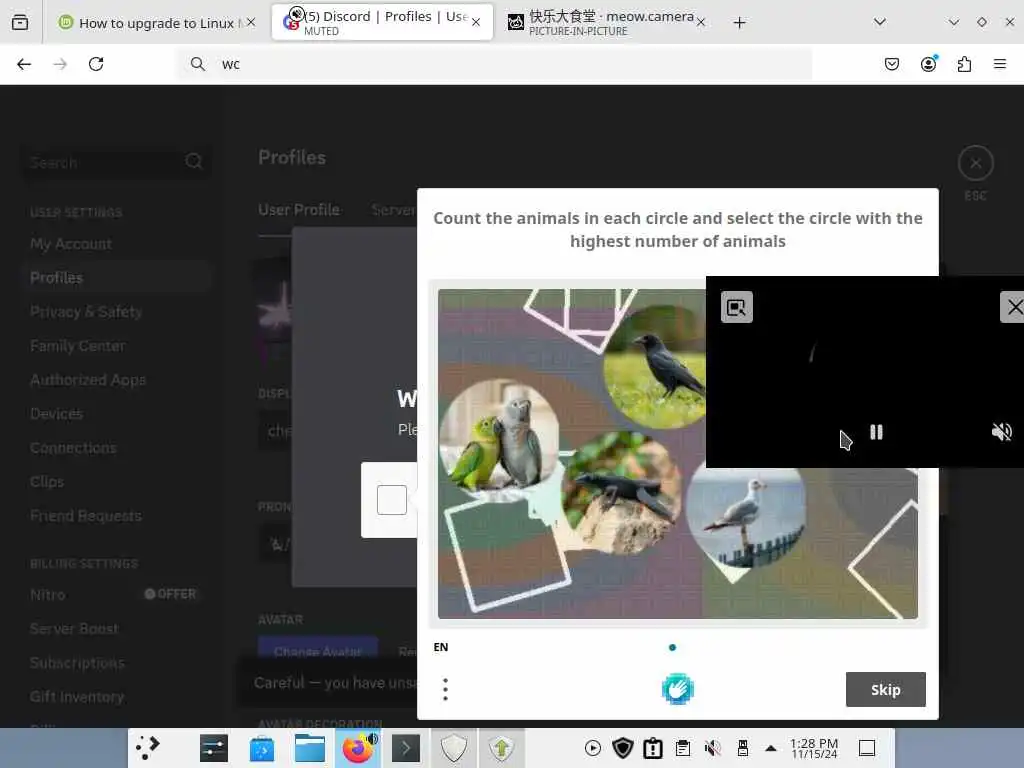Click the forward navigation arrow
The image size is (1024, 768).
(x=60, y=64)
